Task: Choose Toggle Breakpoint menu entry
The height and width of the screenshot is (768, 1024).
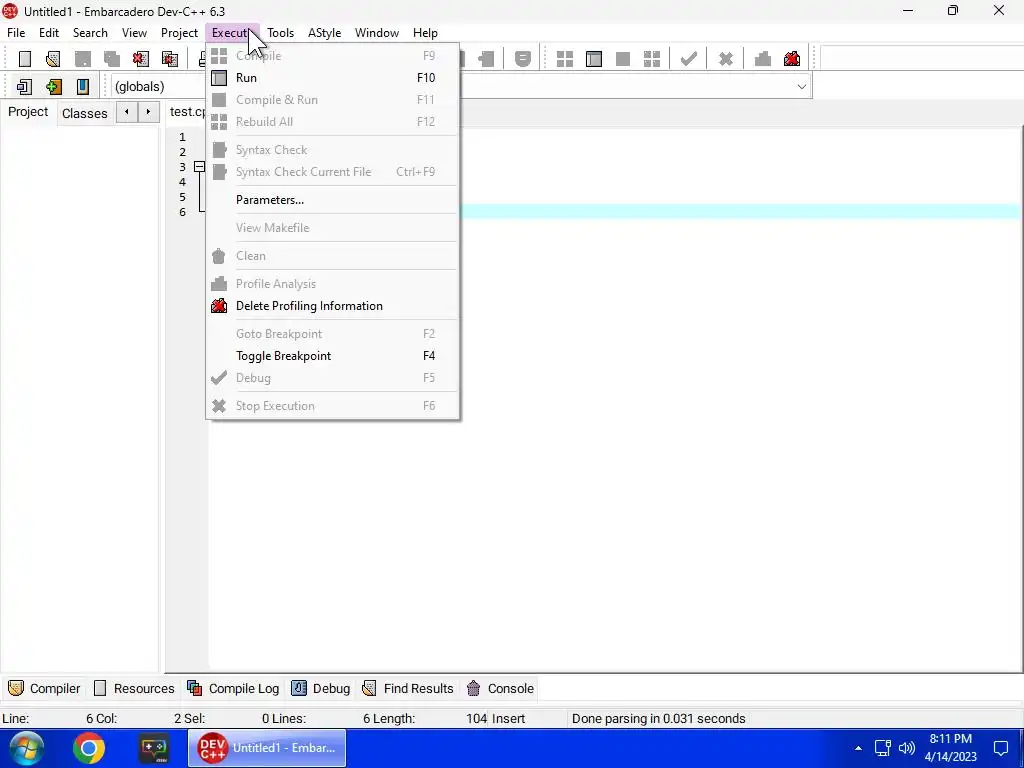Action: pos(332,356)
